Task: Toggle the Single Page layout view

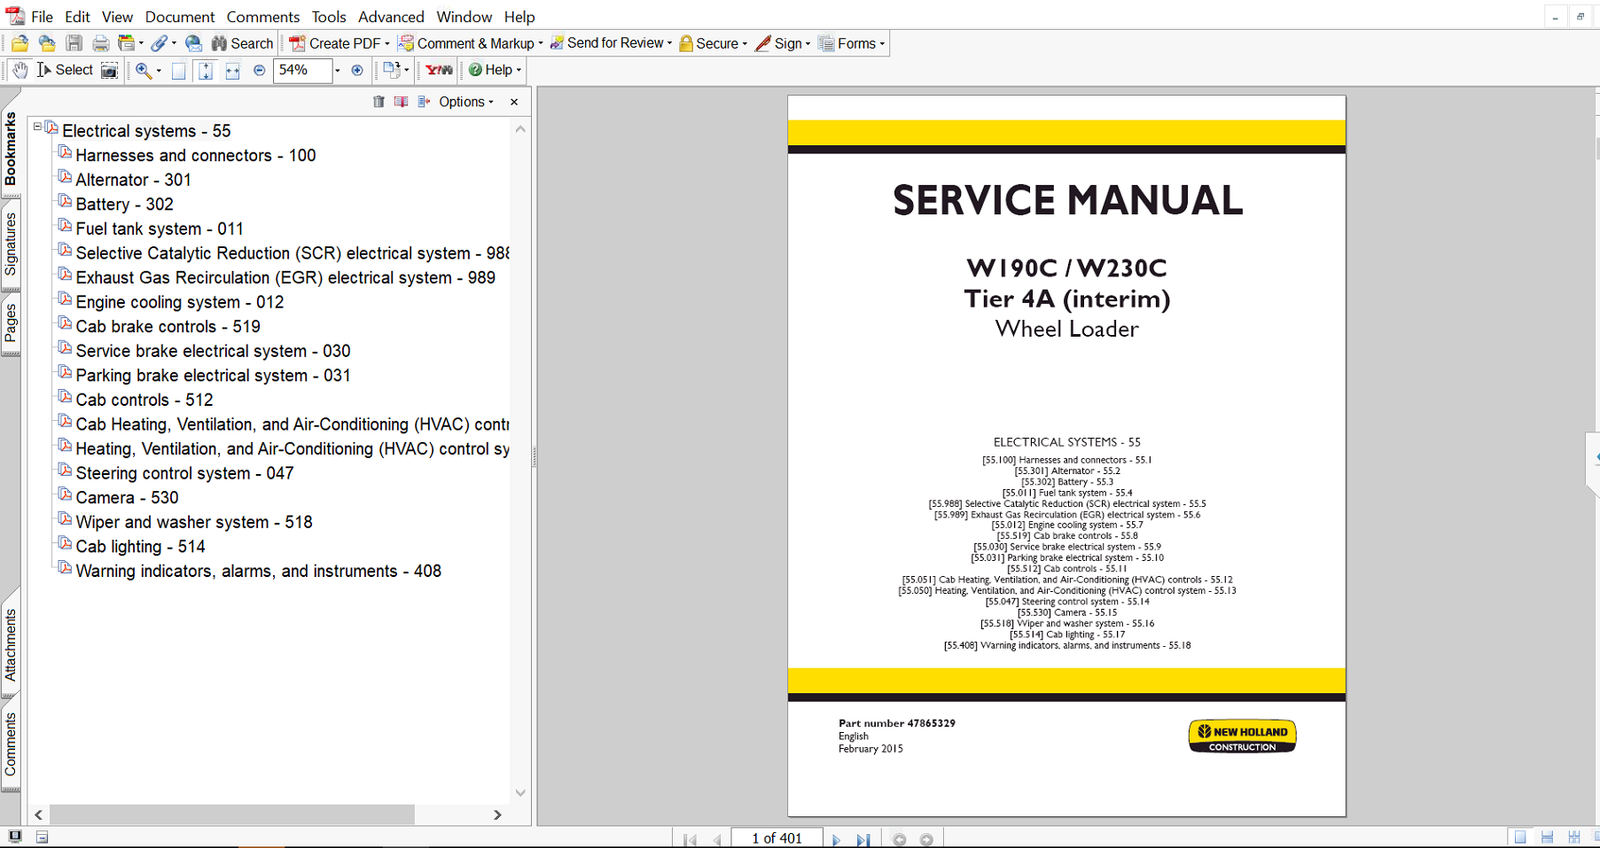Action: (x=1520, y=837)
